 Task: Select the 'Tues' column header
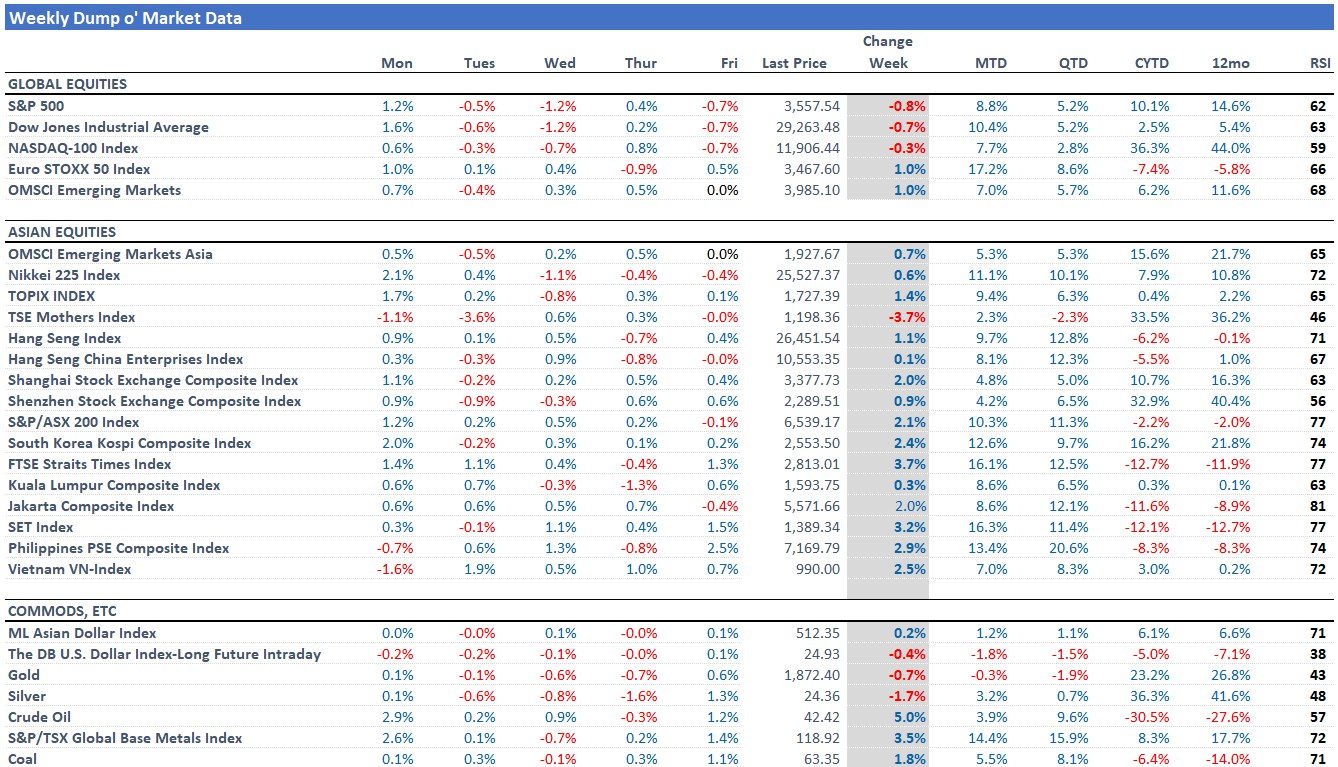click(479, 63)
